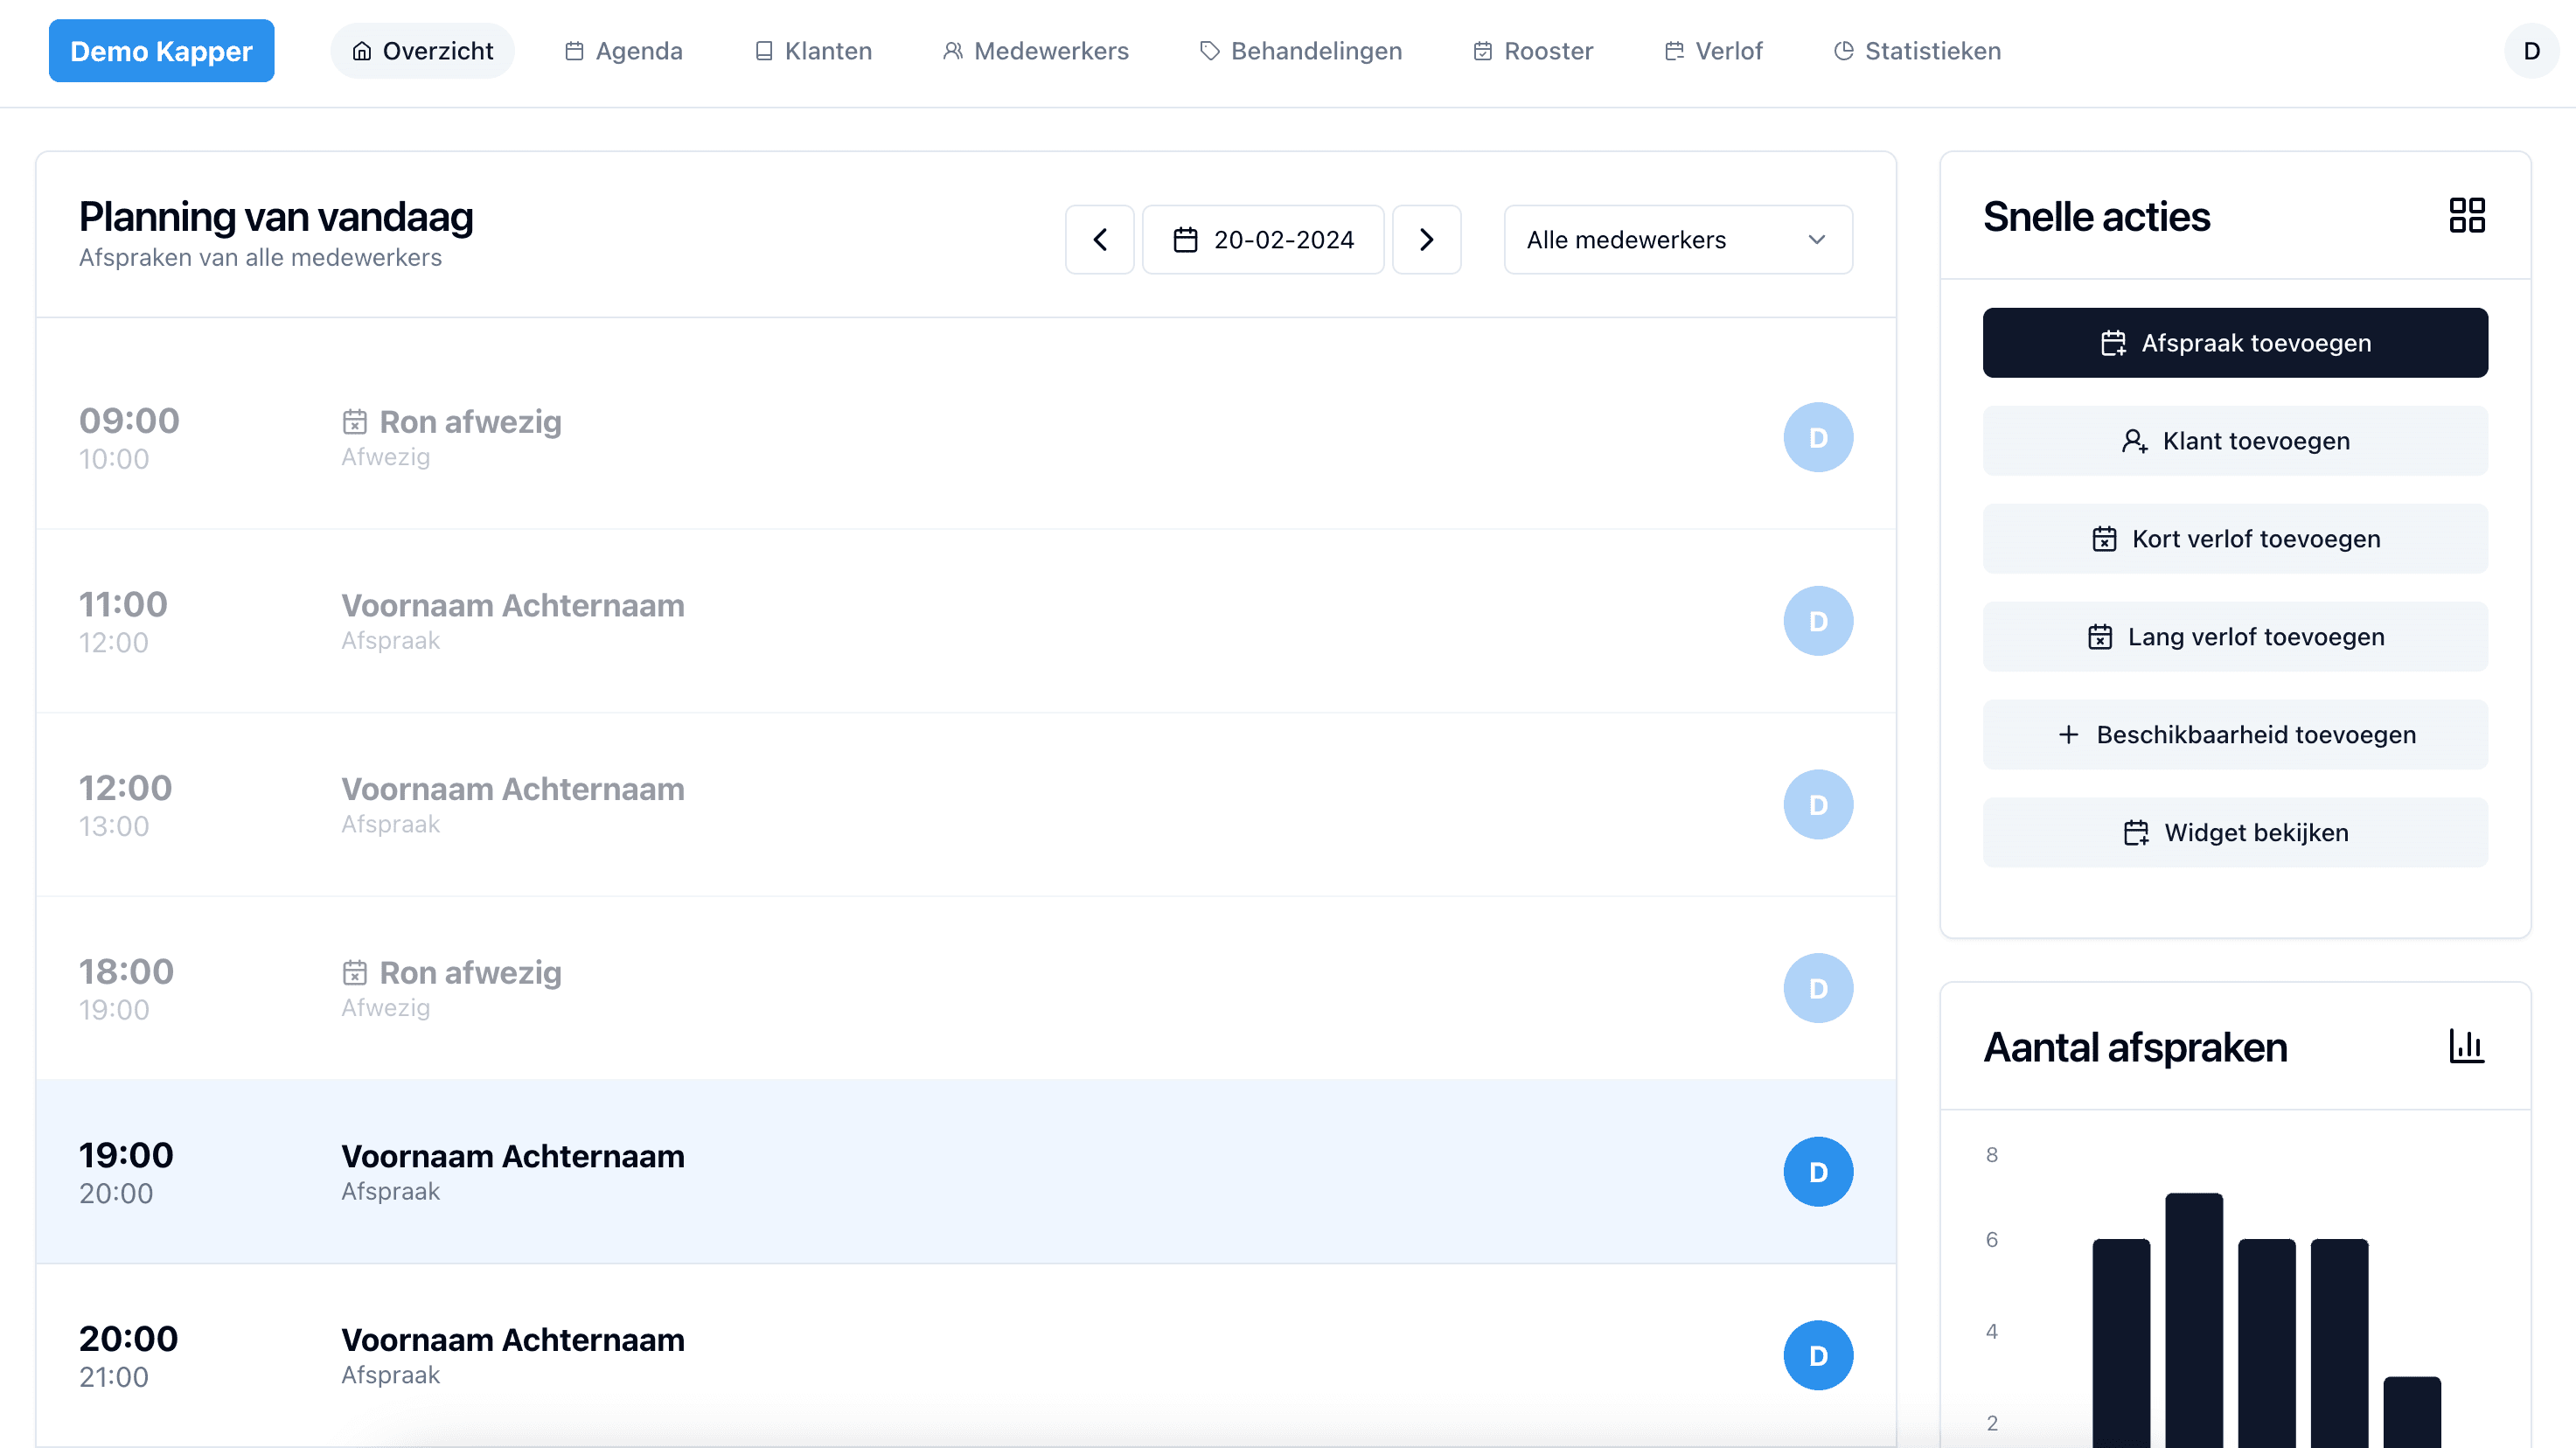Click the D avatar on the 20:00 appointment

(x=1817, y=1355)
